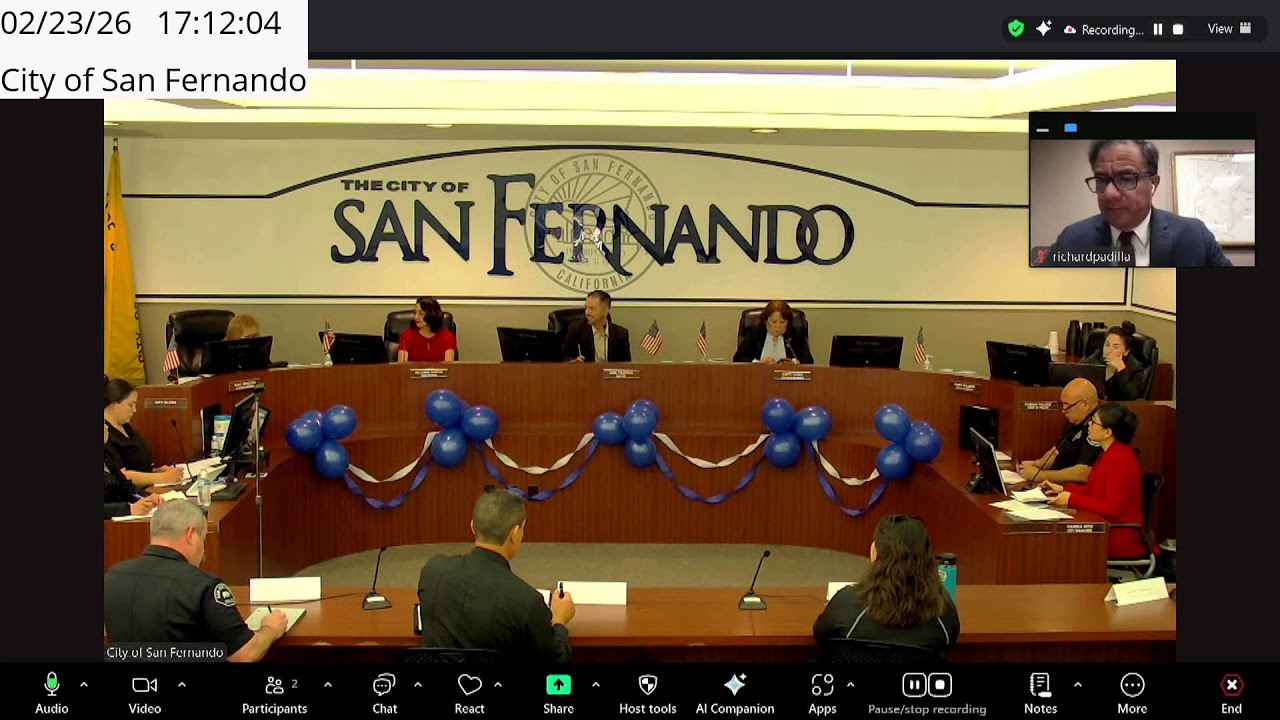Open sharing options caret next to Share
The width and height of the screenshot is (1280, 720).
pos(596,685)
